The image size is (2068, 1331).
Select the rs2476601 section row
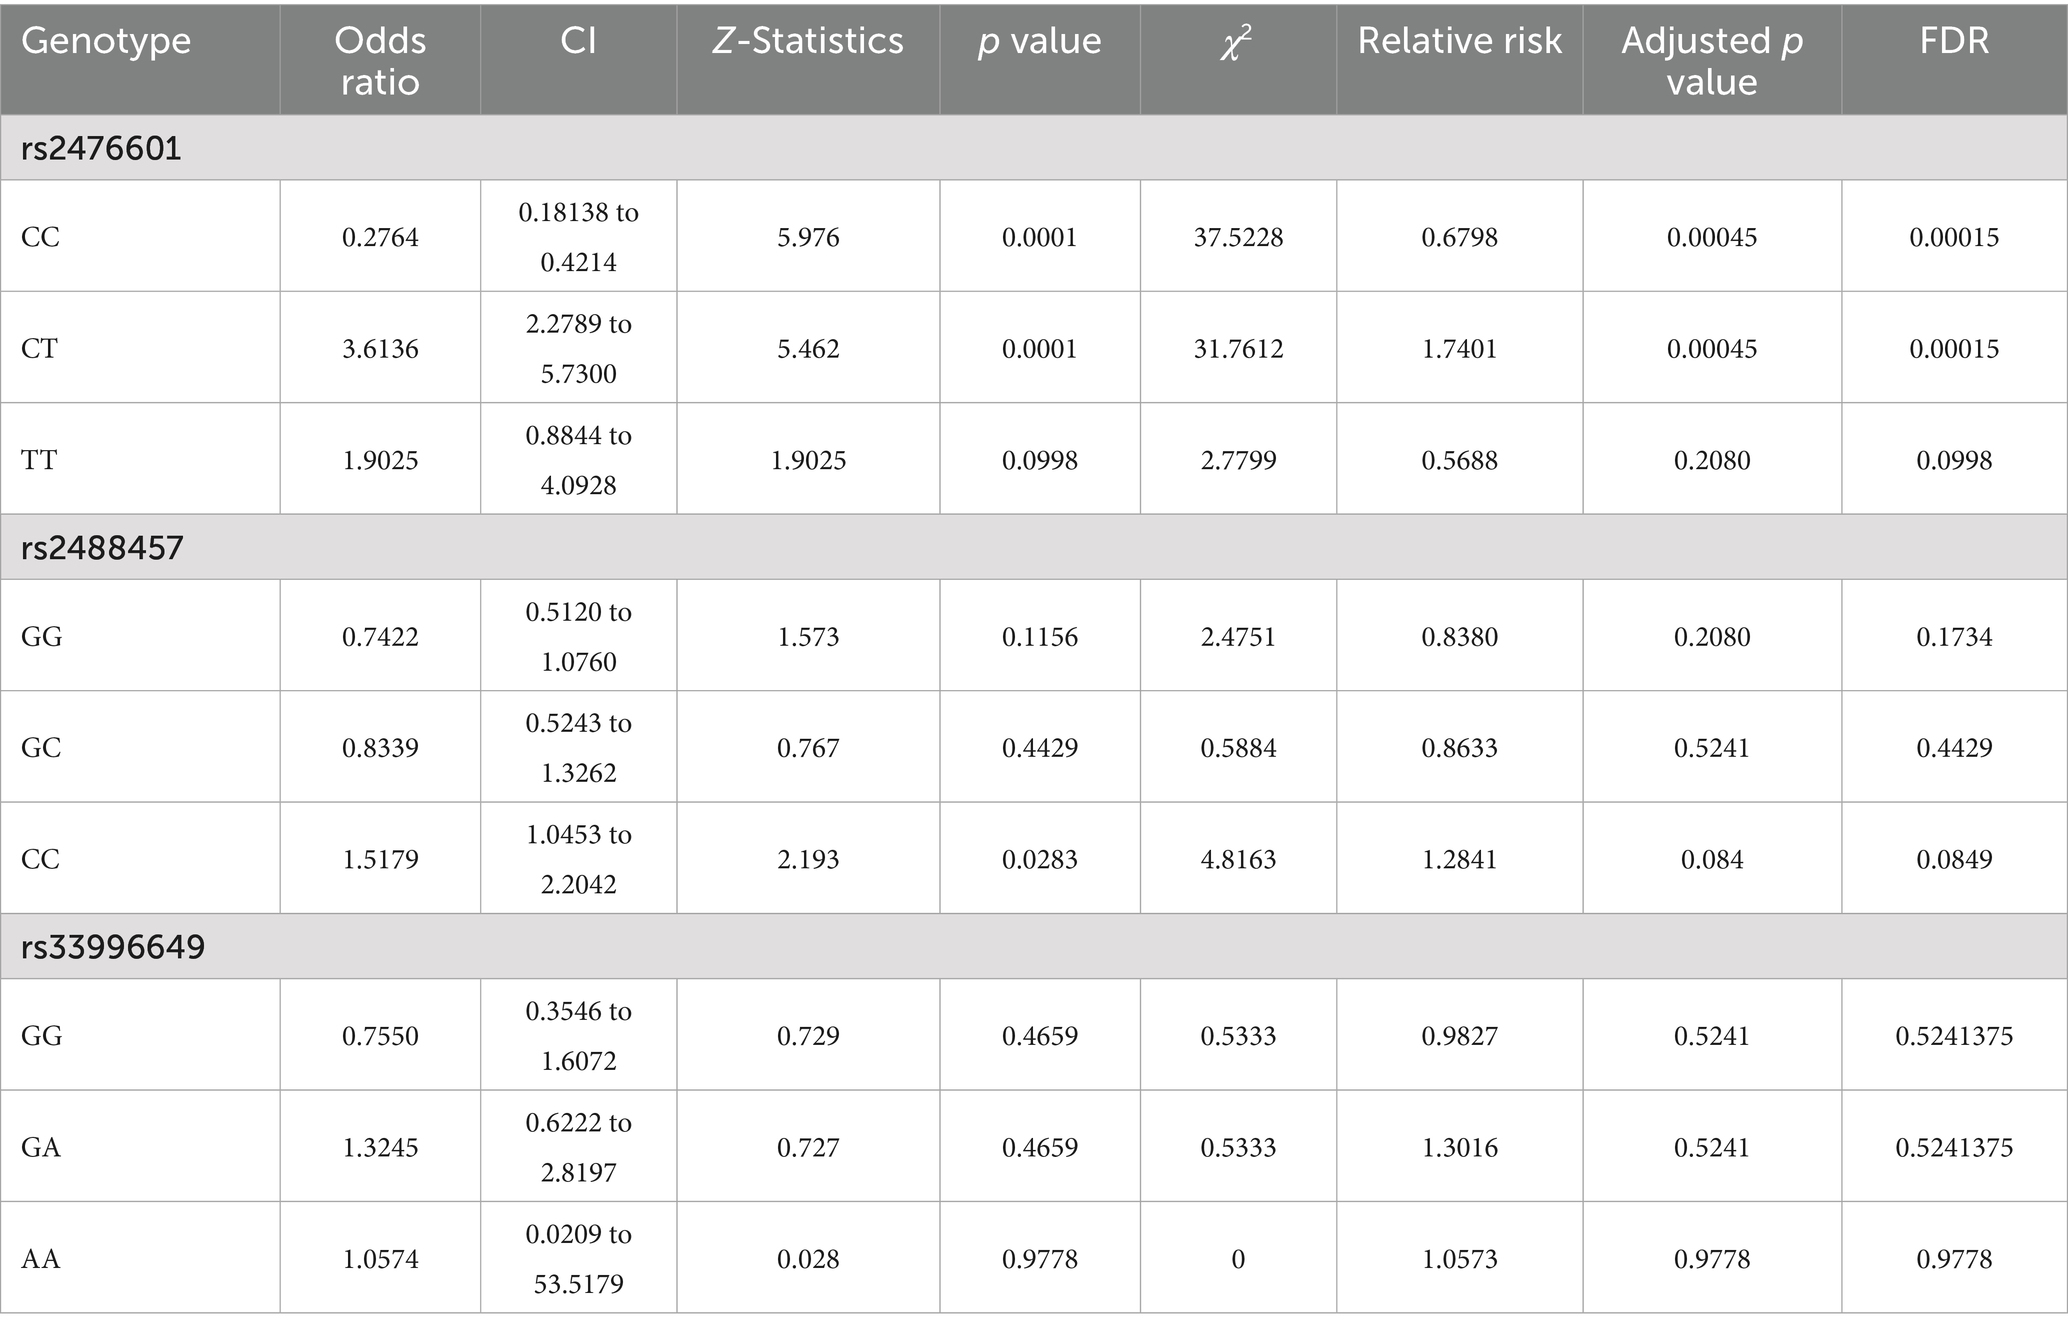(x=101, y=148)
